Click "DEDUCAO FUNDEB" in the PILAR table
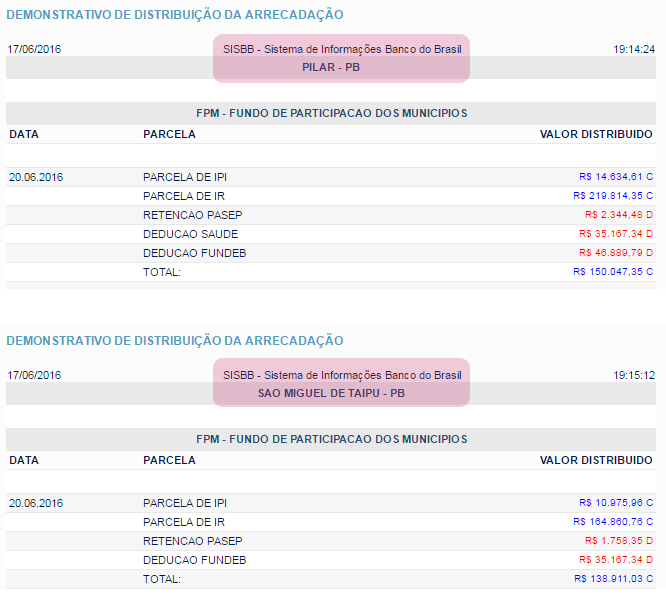 click(x=195, y=253)
